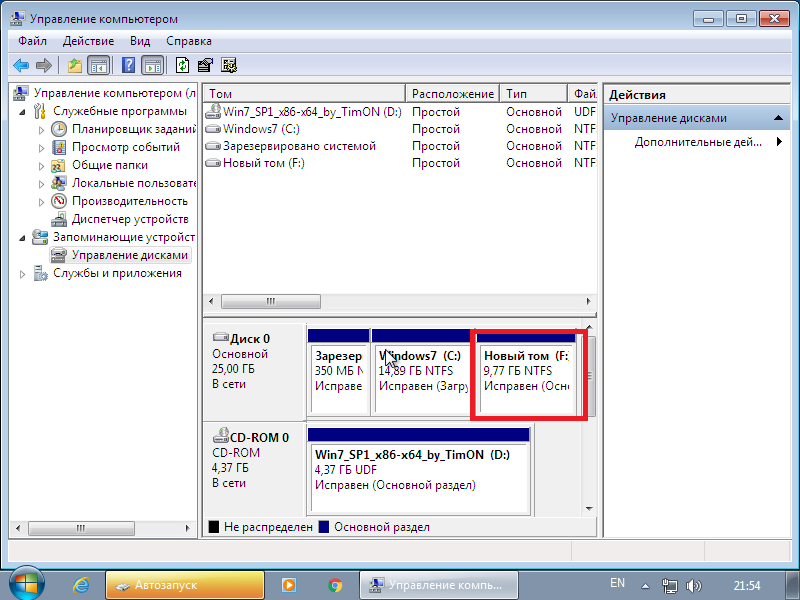
Task: Open the Справка menu
Action: tap(189, 41)
